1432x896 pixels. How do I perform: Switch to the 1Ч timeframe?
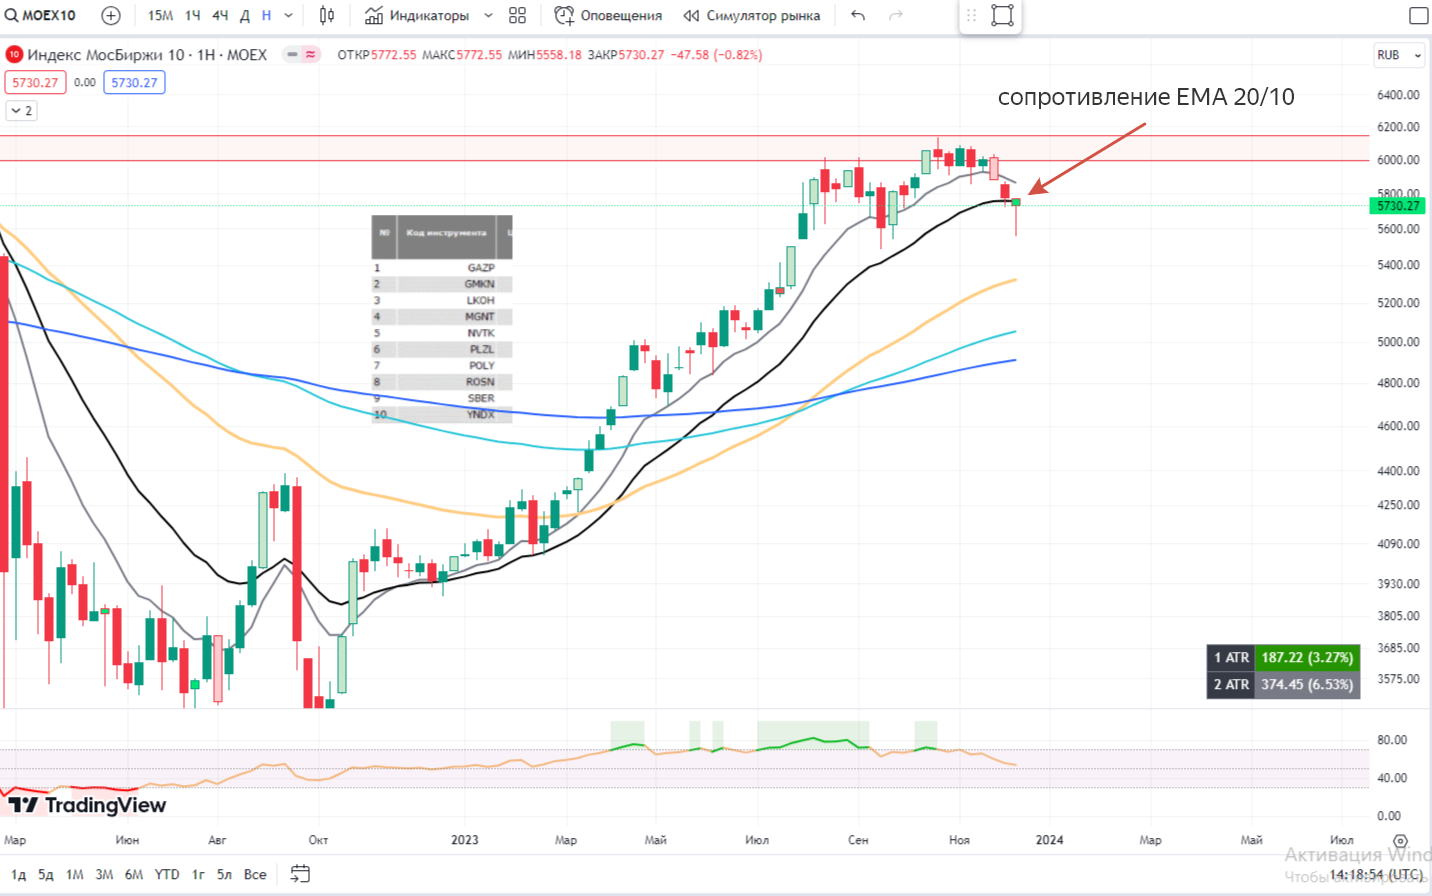click(x=193, y=15)
